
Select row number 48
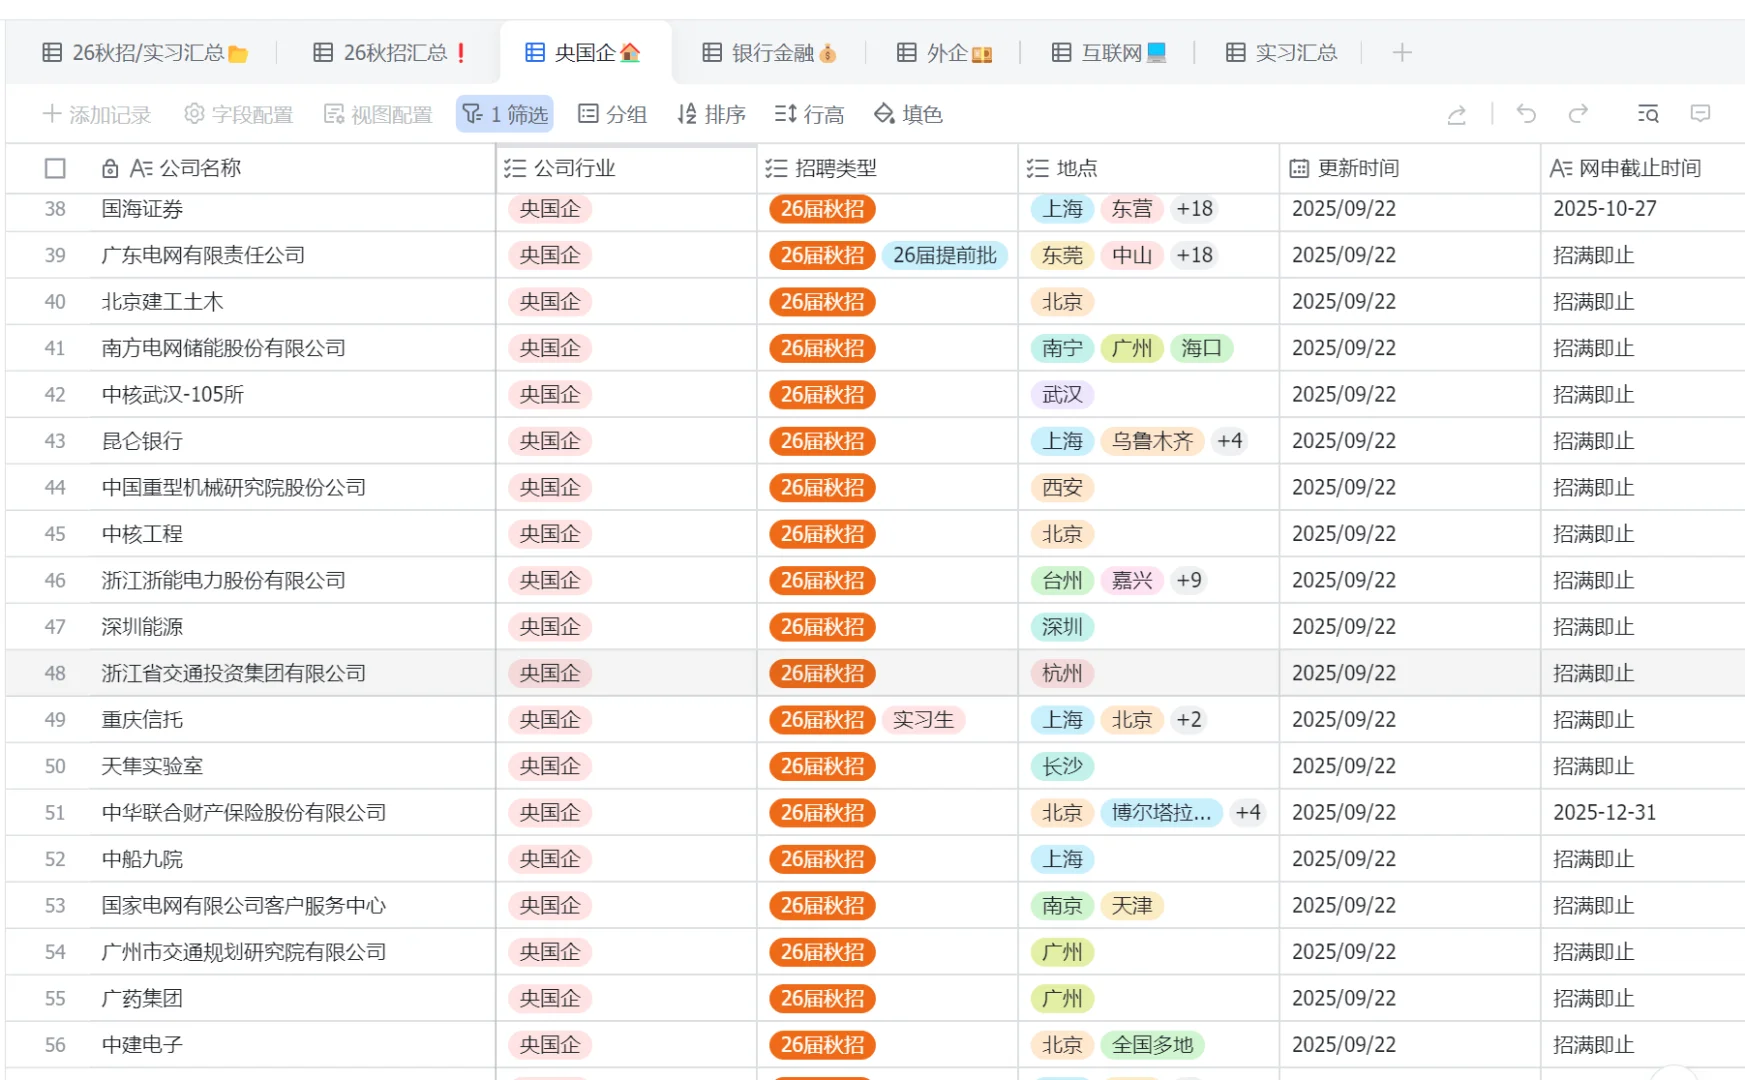tap(55, 674)
